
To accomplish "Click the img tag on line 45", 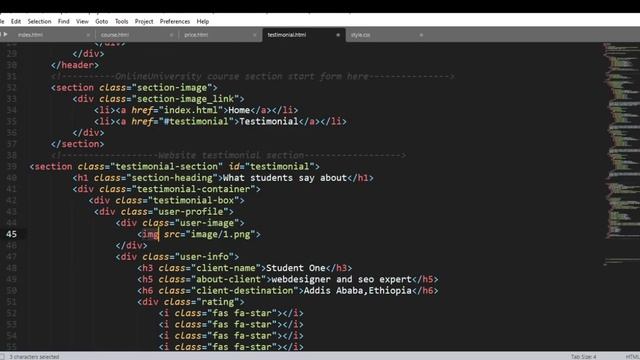I will (x=150, y=234).
